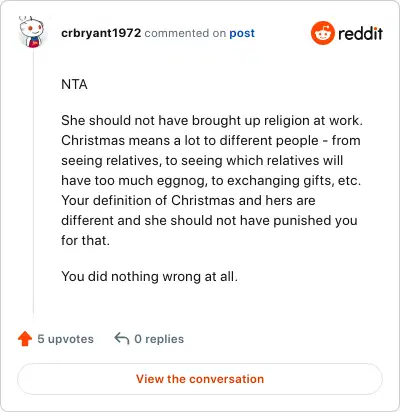Click the line mentioning too much eggnog

[x=211, y=180]
